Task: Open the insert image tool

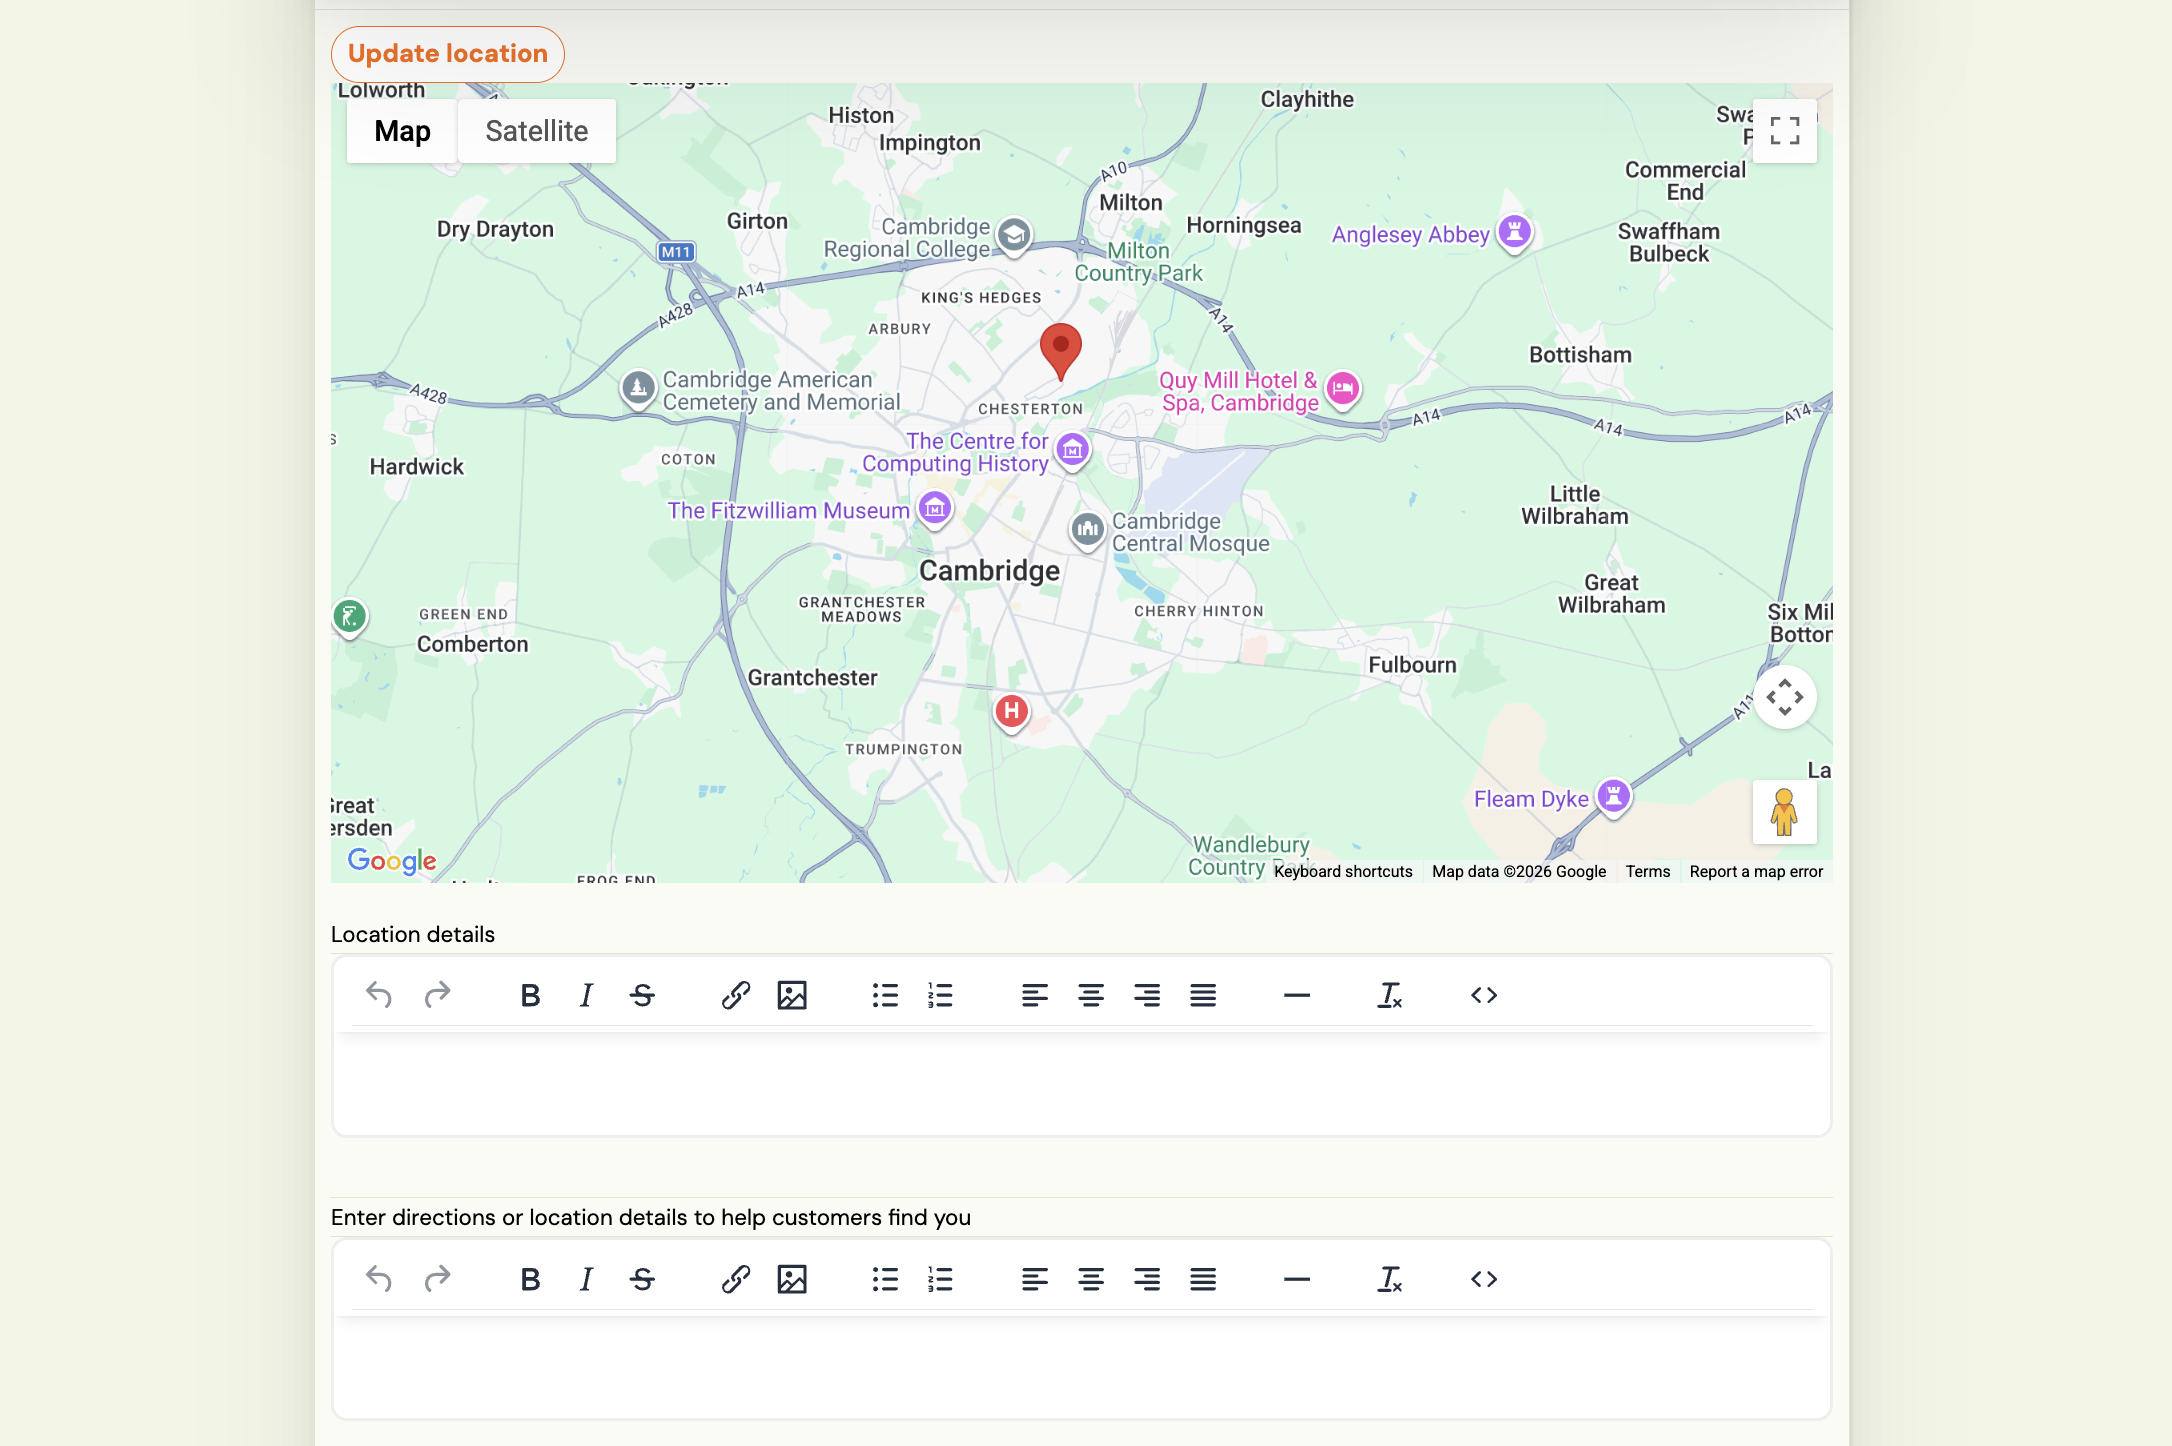Action: point(792,995)
